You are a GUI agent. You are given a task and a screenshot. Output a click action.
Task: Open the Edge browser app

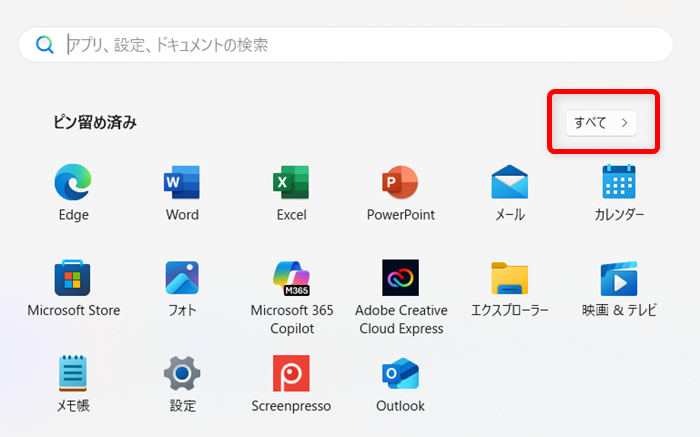(x=73, y=182)
